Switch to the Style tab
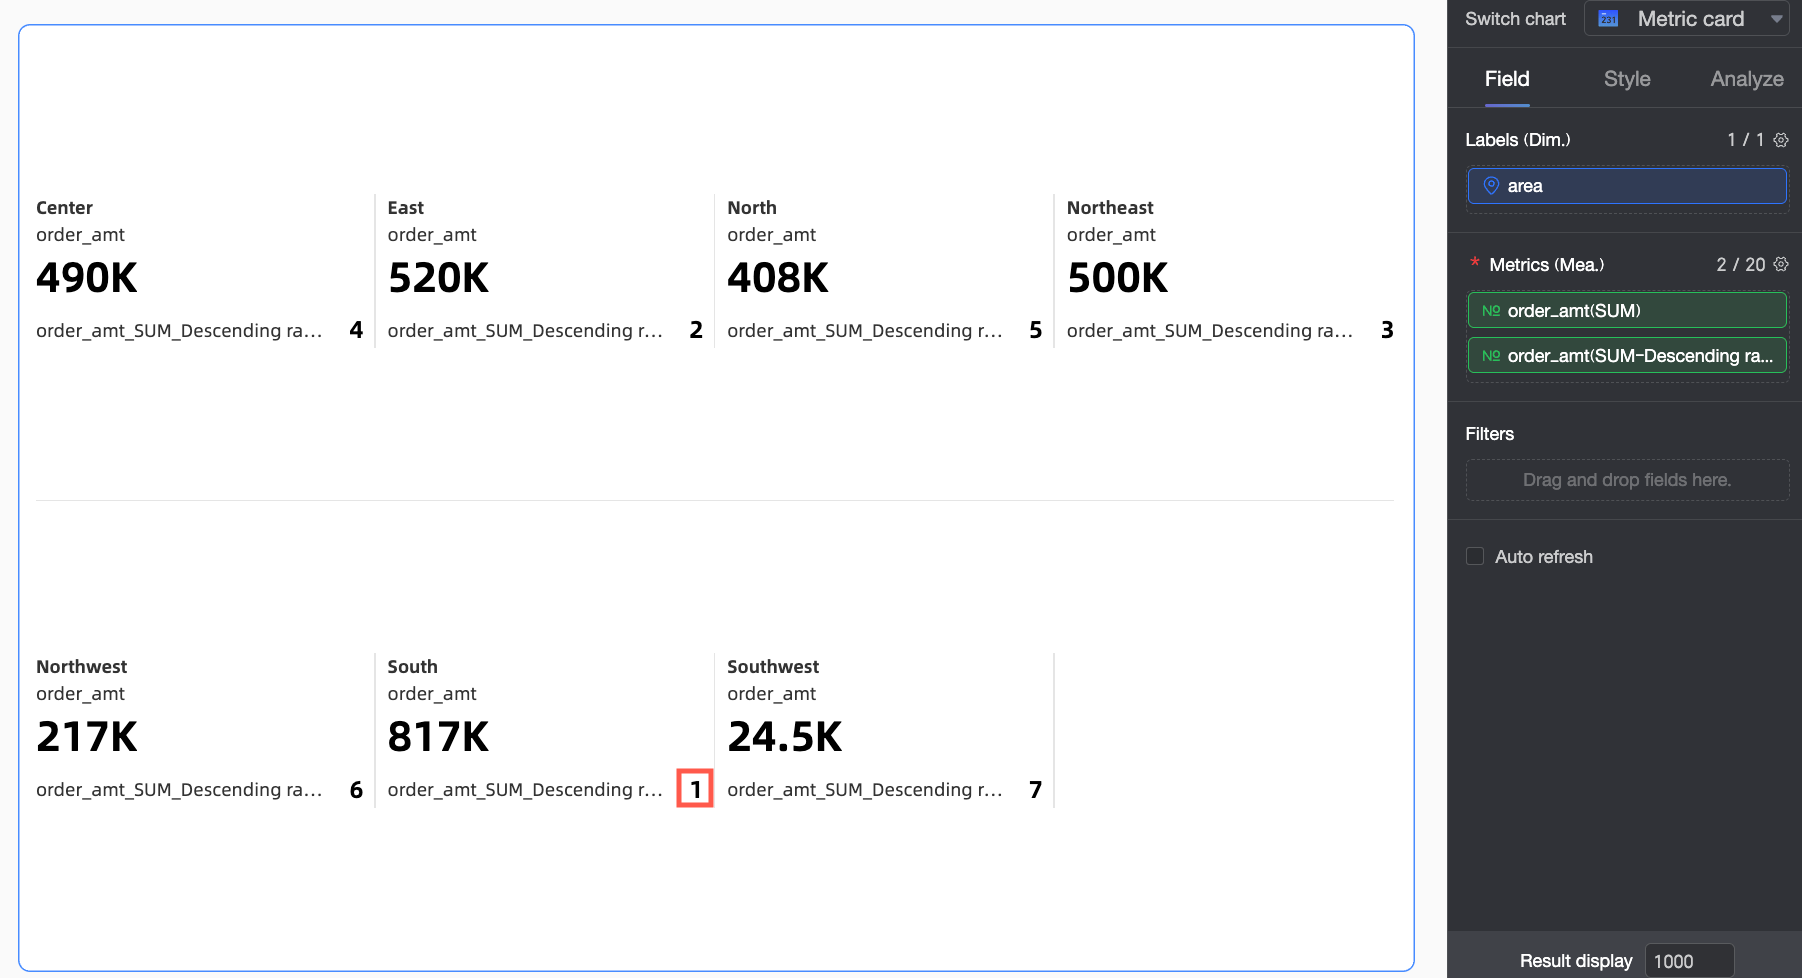 (1627, 79)
